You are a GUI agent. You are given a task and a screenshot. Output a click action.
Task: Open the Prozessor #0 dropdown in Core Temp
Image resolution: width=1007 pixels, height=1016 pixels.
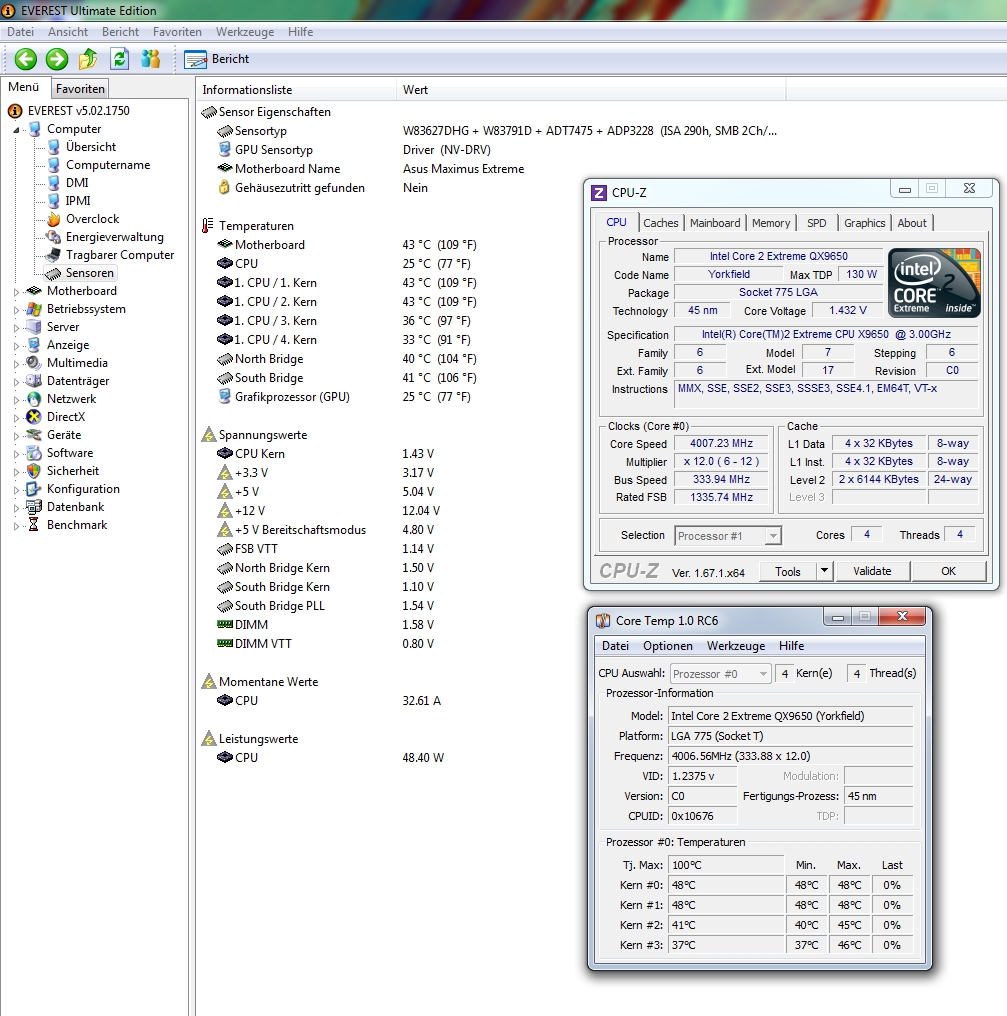(x=721, y=674)
